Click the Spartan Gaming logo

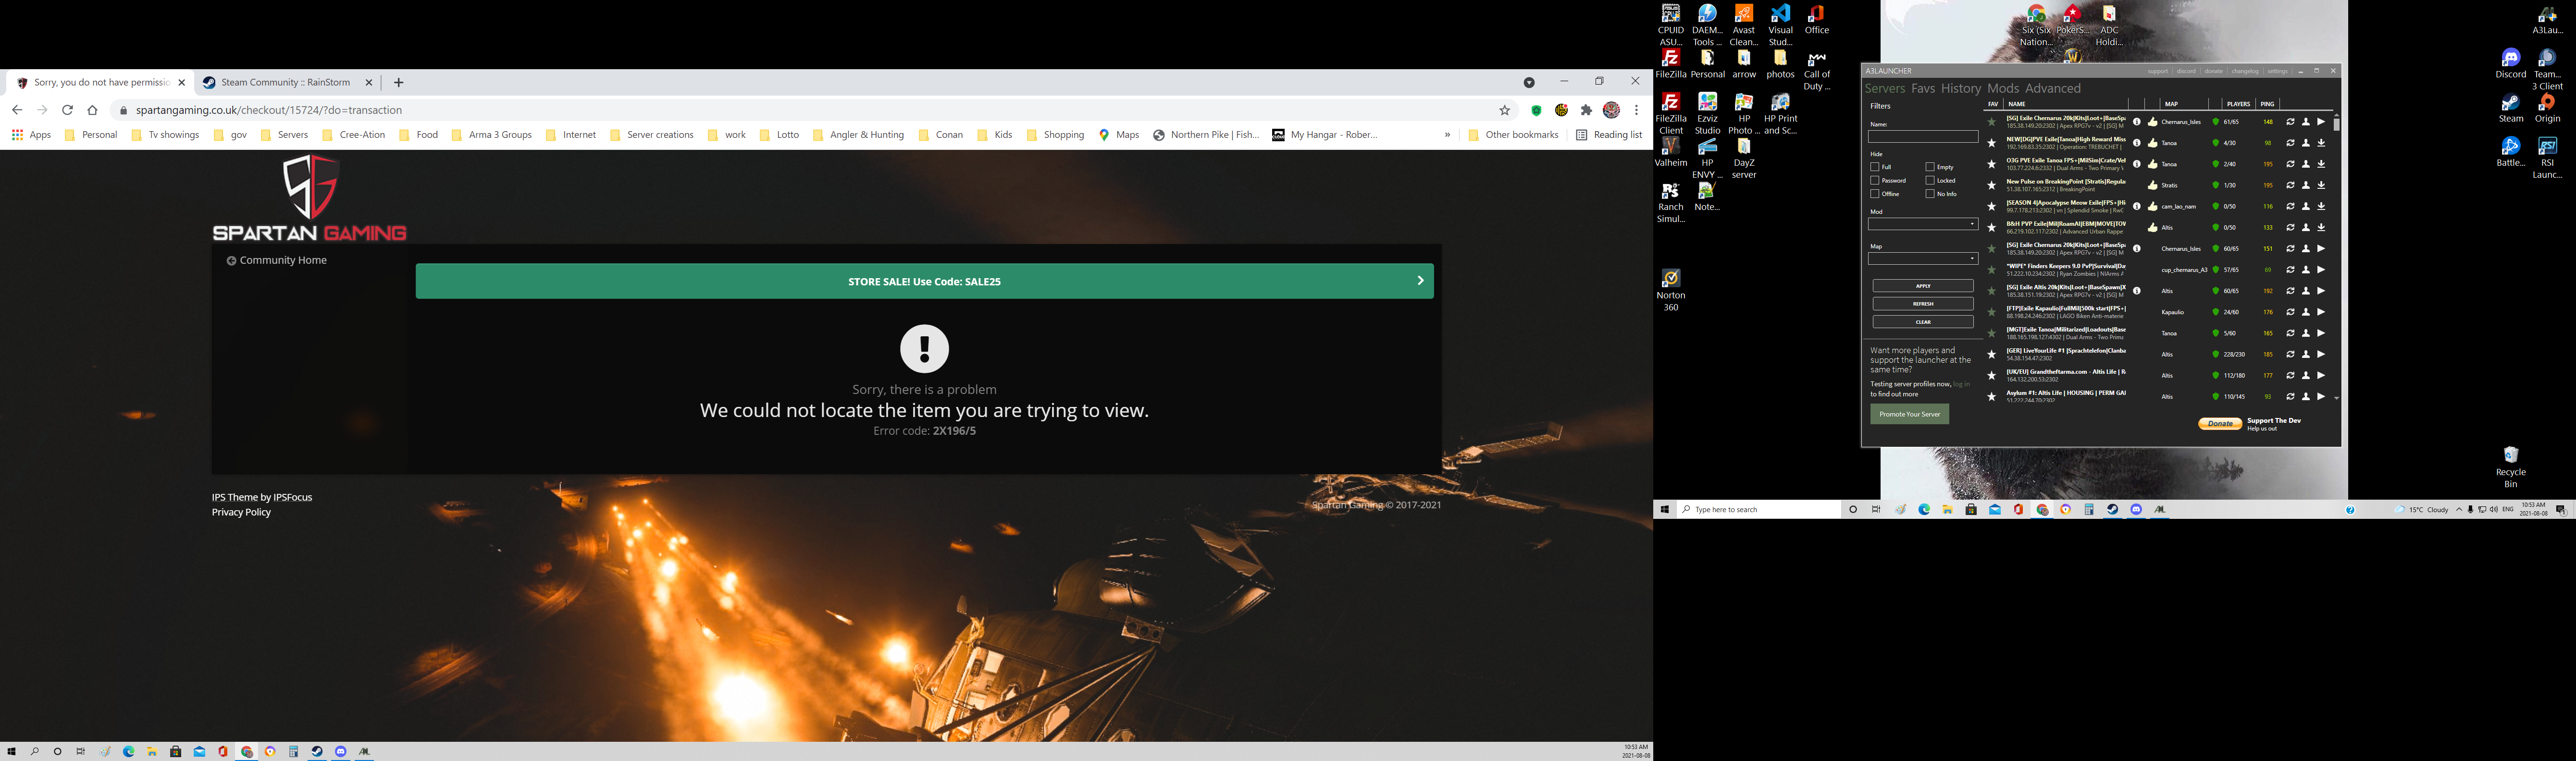[x=309, y=198]
